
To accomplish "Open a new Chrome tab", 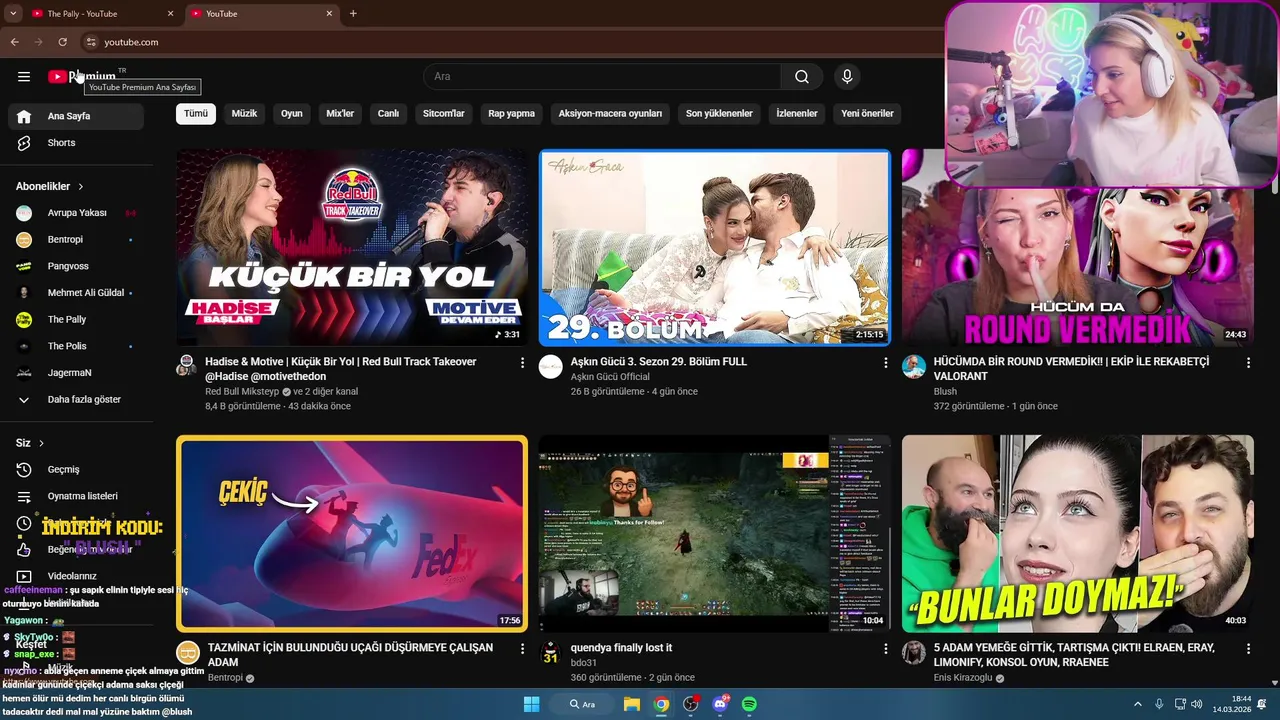I will click(353, 14).
